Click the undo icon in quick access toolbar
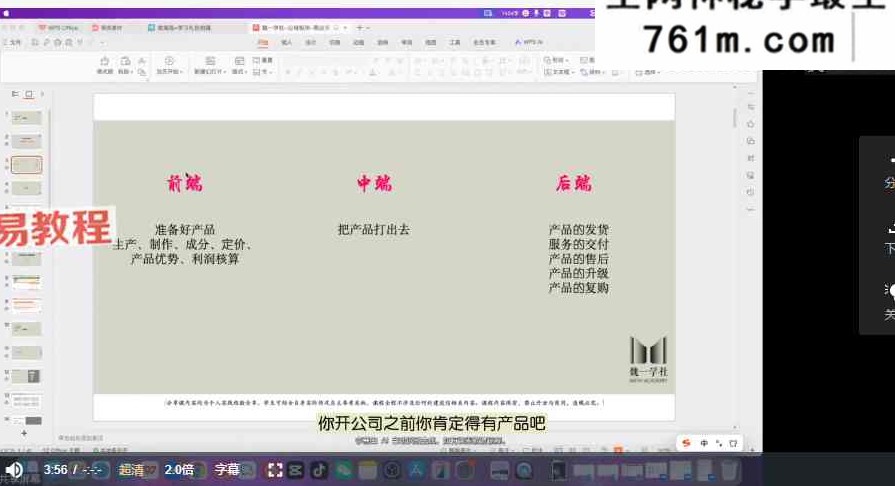The width and height of the screenshot is (895, 486). [x=80, y=42]
